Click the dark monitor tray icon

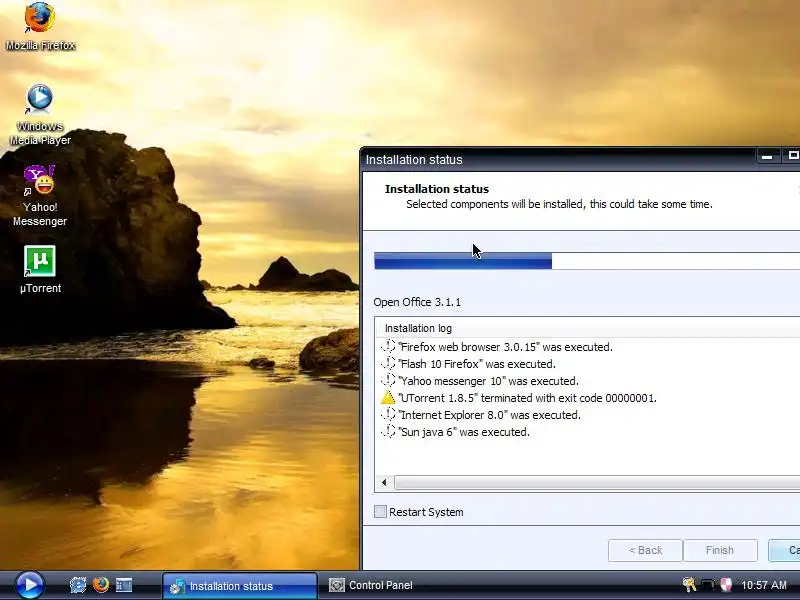tap(708, 585)
